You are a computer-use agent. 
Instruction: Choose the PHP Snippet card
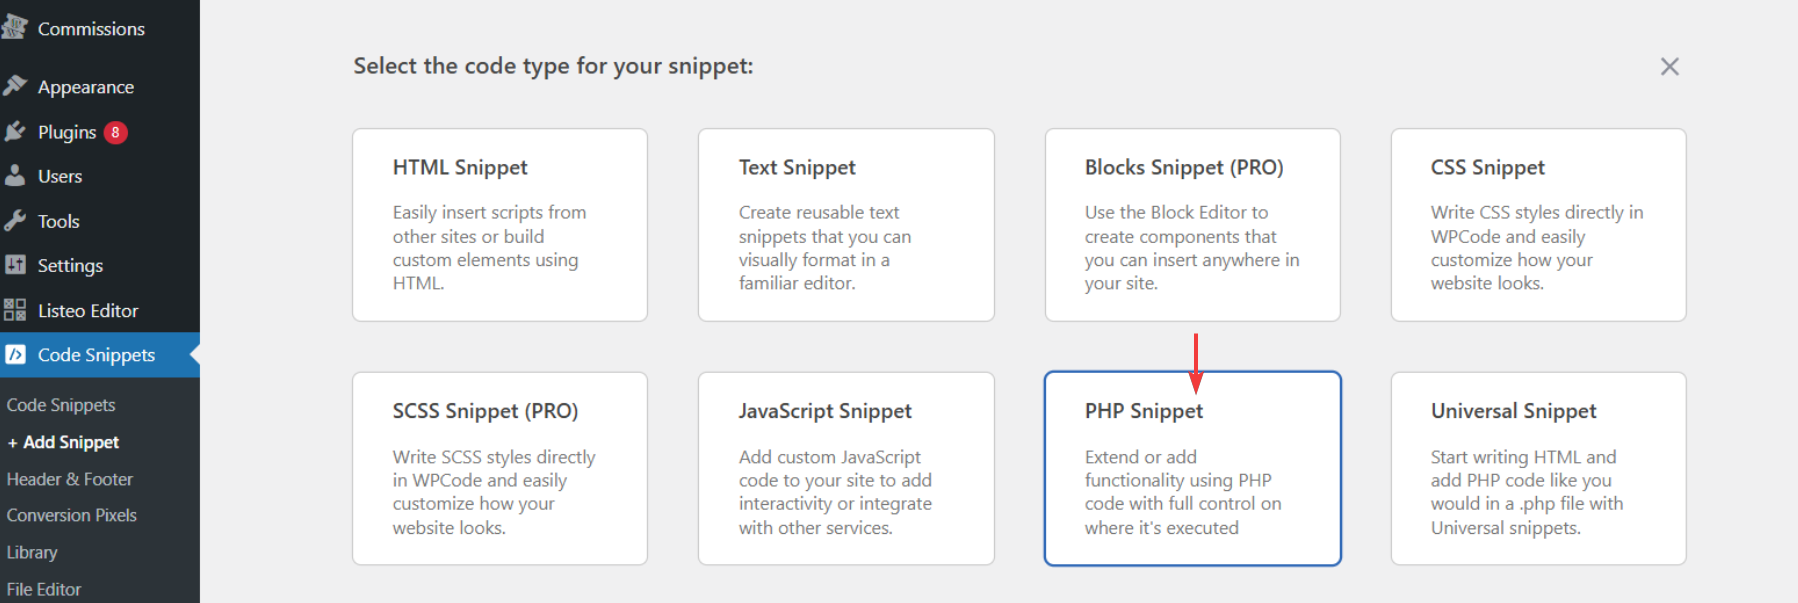pos(1192,468)
